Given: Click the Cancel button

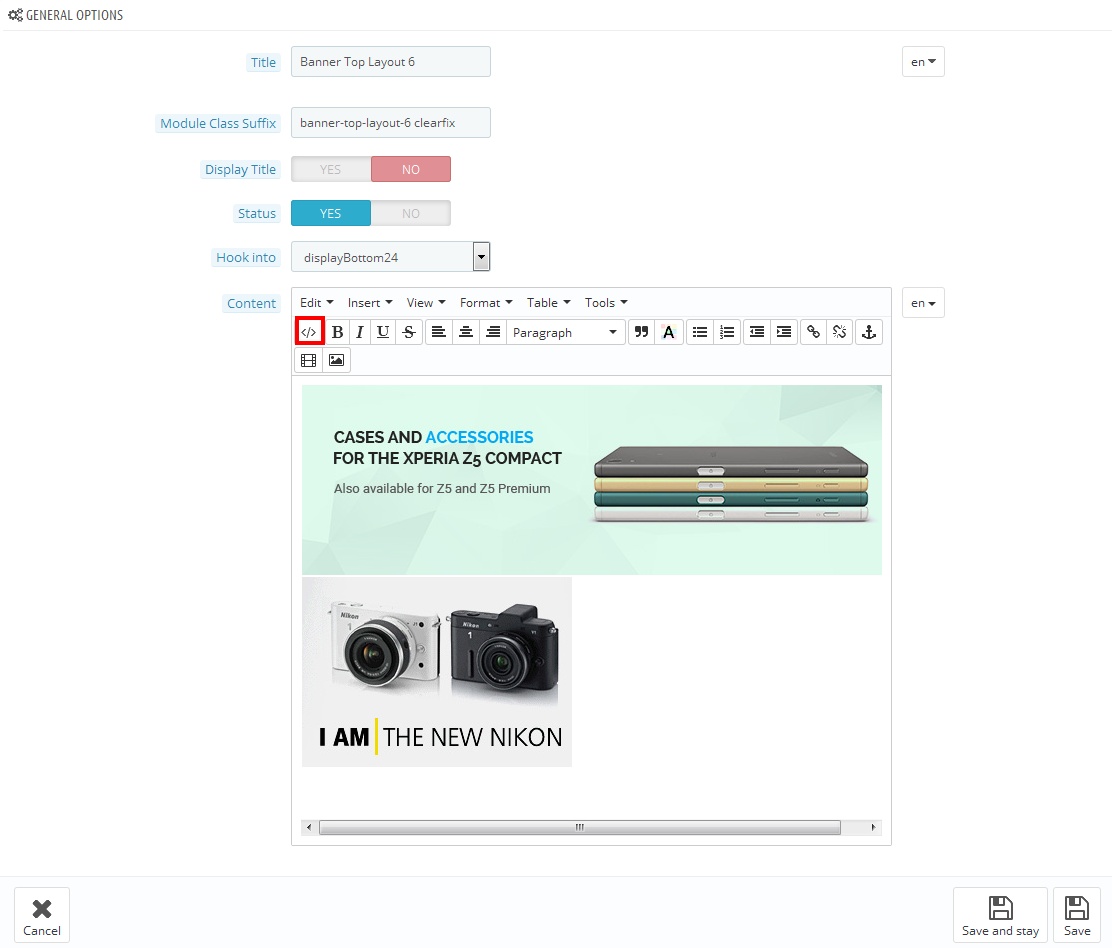Looking at the screenshot, I should point(42,915).
